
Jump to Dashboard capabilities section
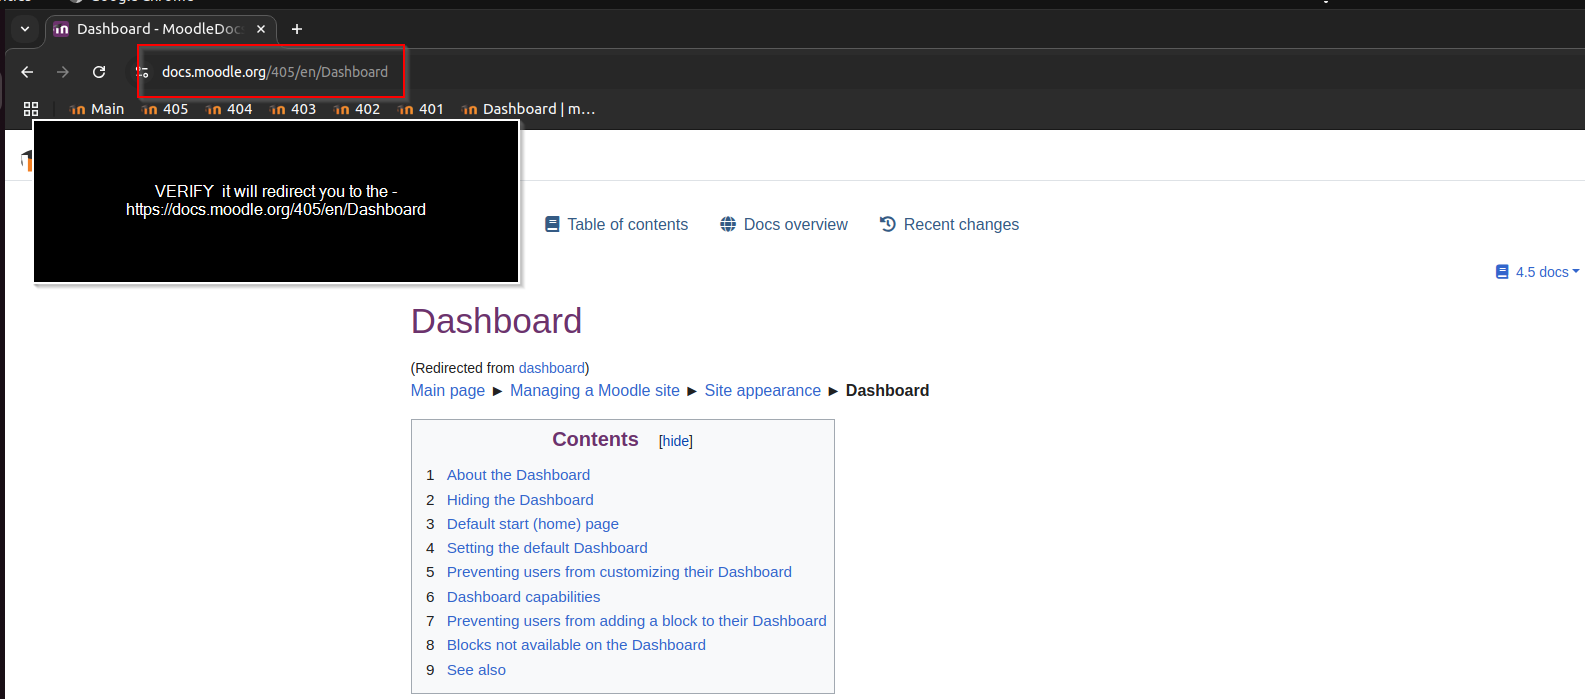[523, 597]
